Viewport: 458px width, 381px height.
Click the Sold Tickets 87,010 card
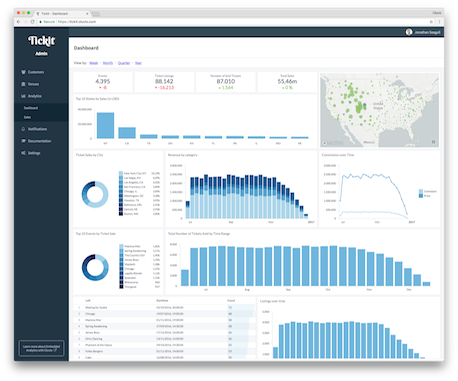click(226, 82)
